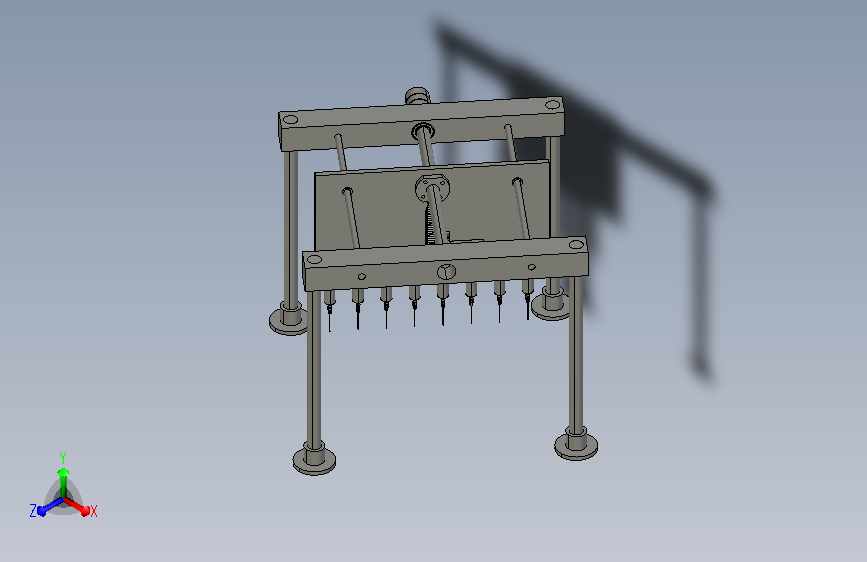Select the upper rear crossbeam of frame
Screen dimensions: 867x562
tap(421, 124)
